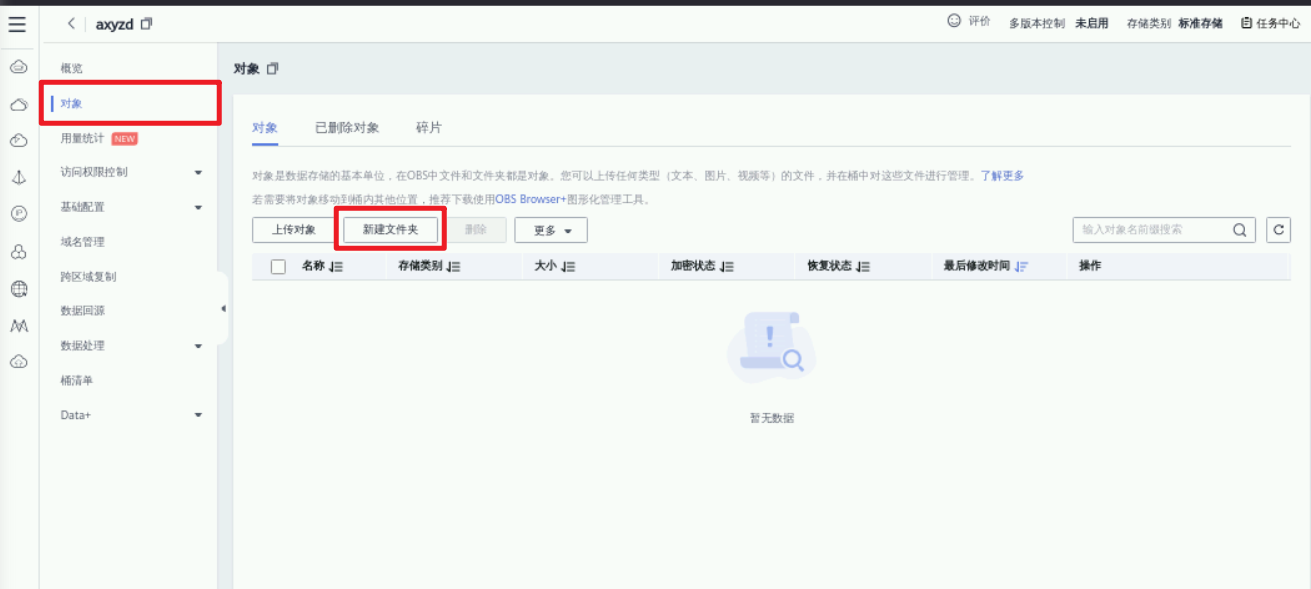1311x589 pixels.
Task: Click 未启用 multi-version control status
Action: [1092, 23]
